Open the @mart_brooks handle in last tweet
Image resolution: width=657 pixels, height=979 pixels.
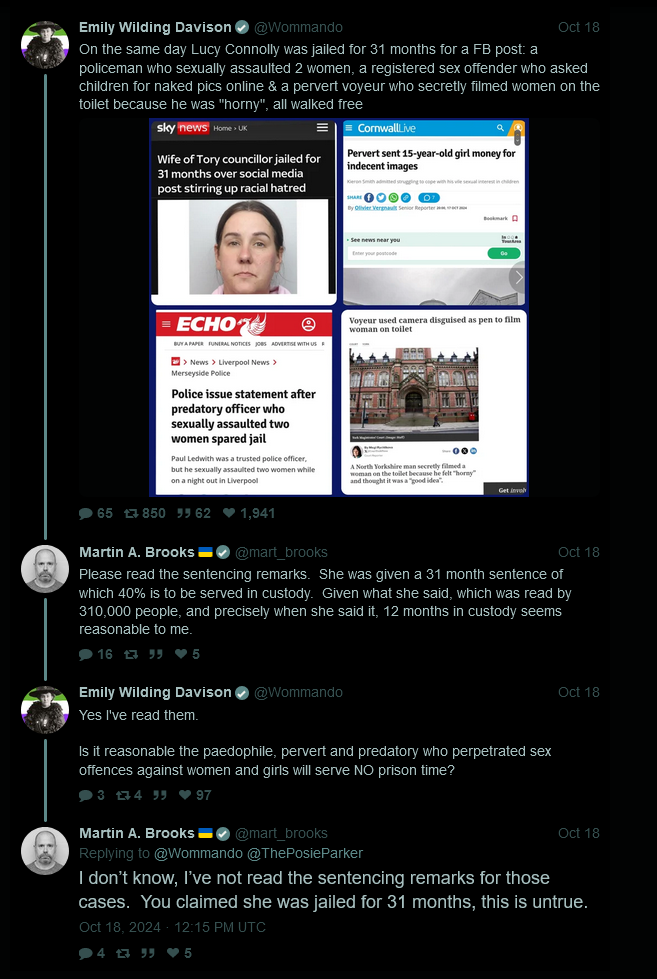(281, 833)
